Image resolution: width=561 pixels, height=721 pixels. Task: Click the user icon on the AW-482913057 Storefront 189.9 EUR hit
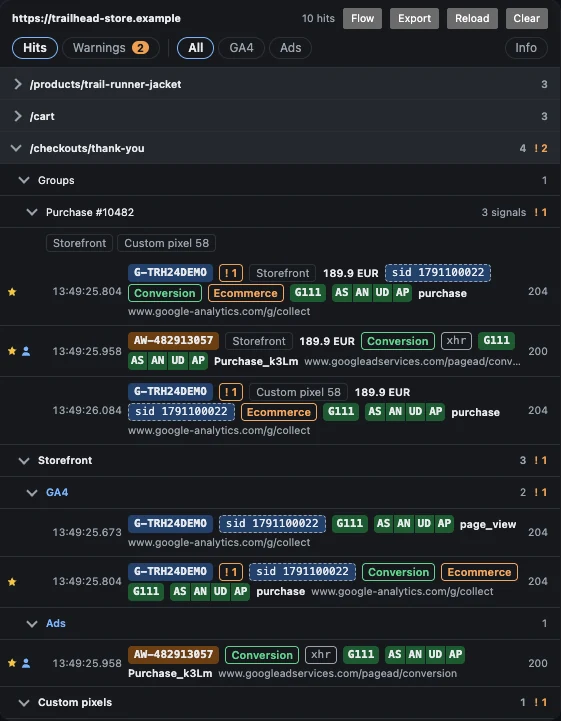coord(26,351)
